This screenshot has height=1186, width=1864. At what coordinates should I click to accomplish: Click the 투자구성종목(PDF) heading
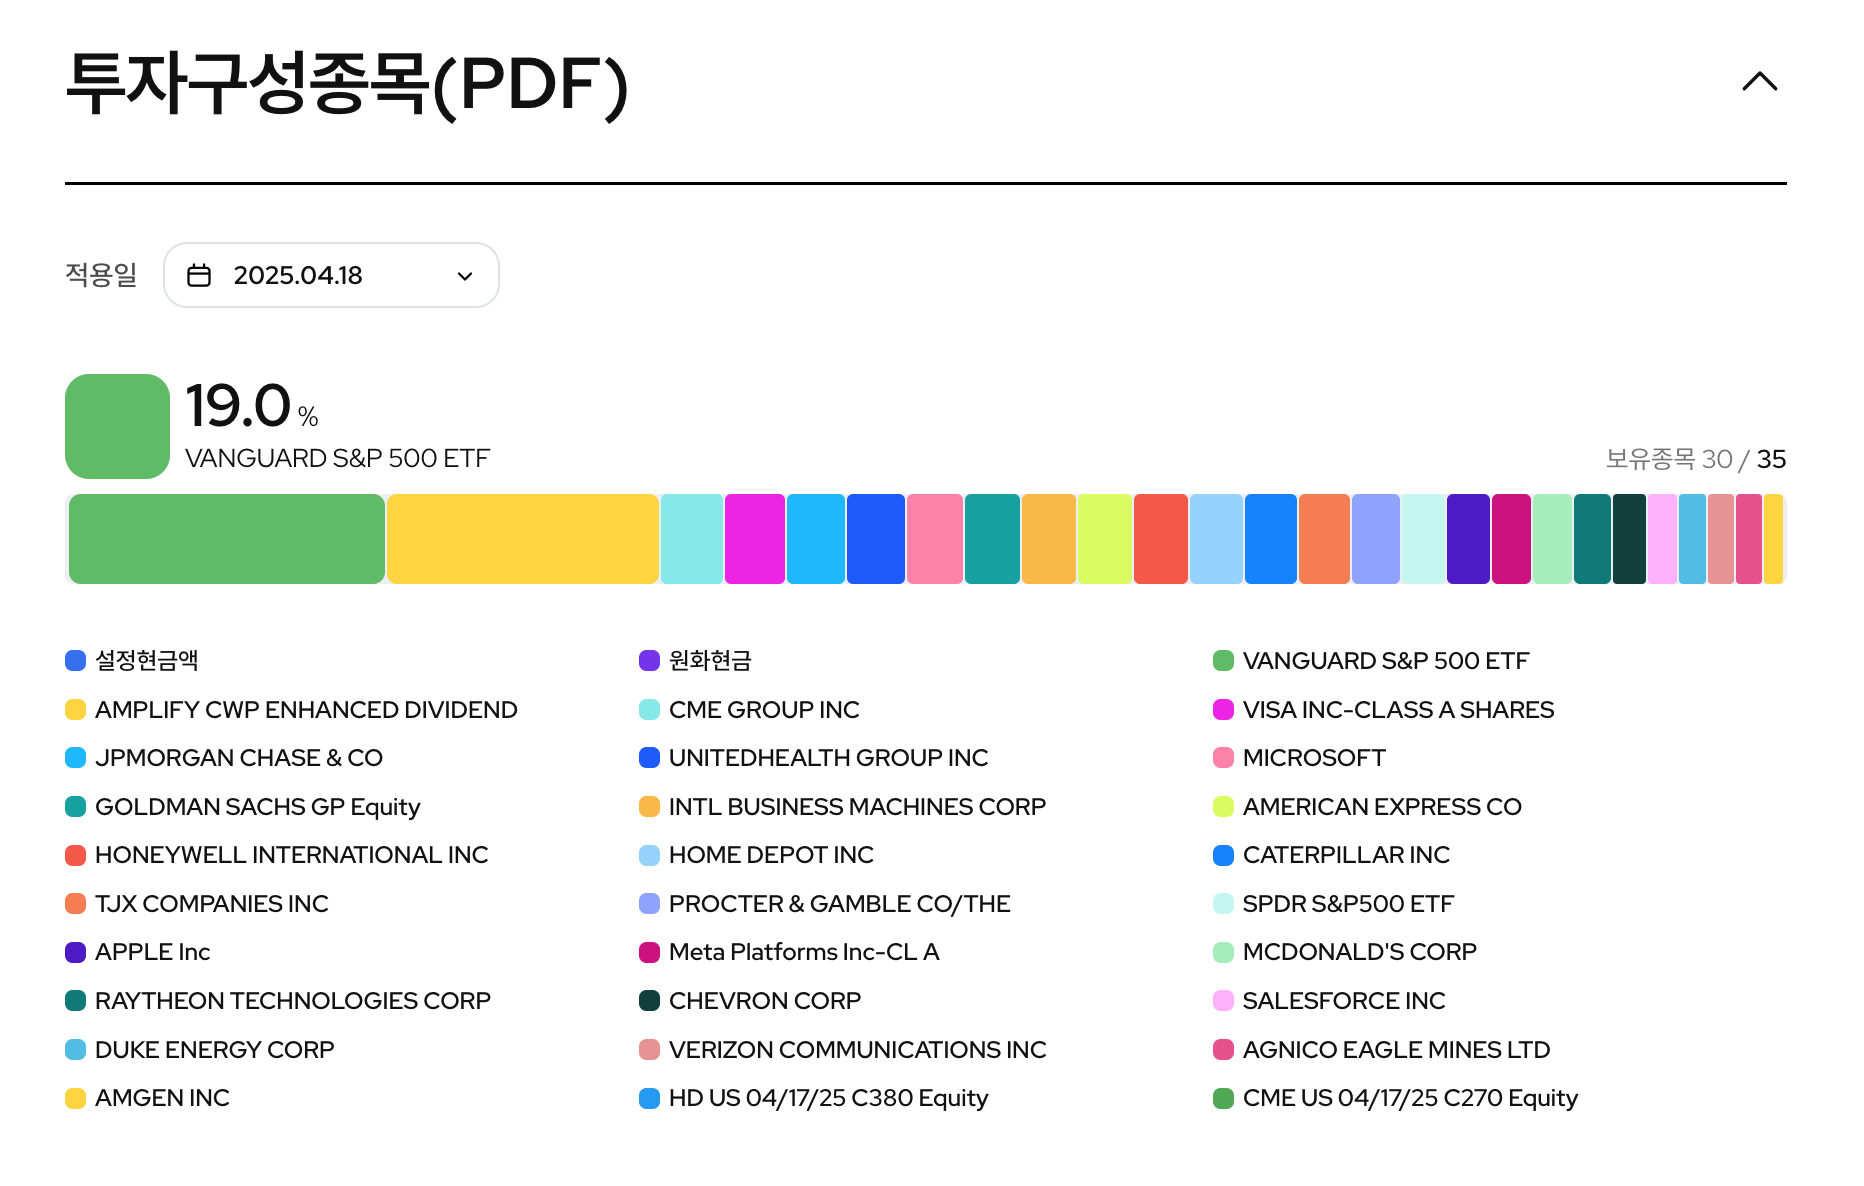tap(347, 84)
